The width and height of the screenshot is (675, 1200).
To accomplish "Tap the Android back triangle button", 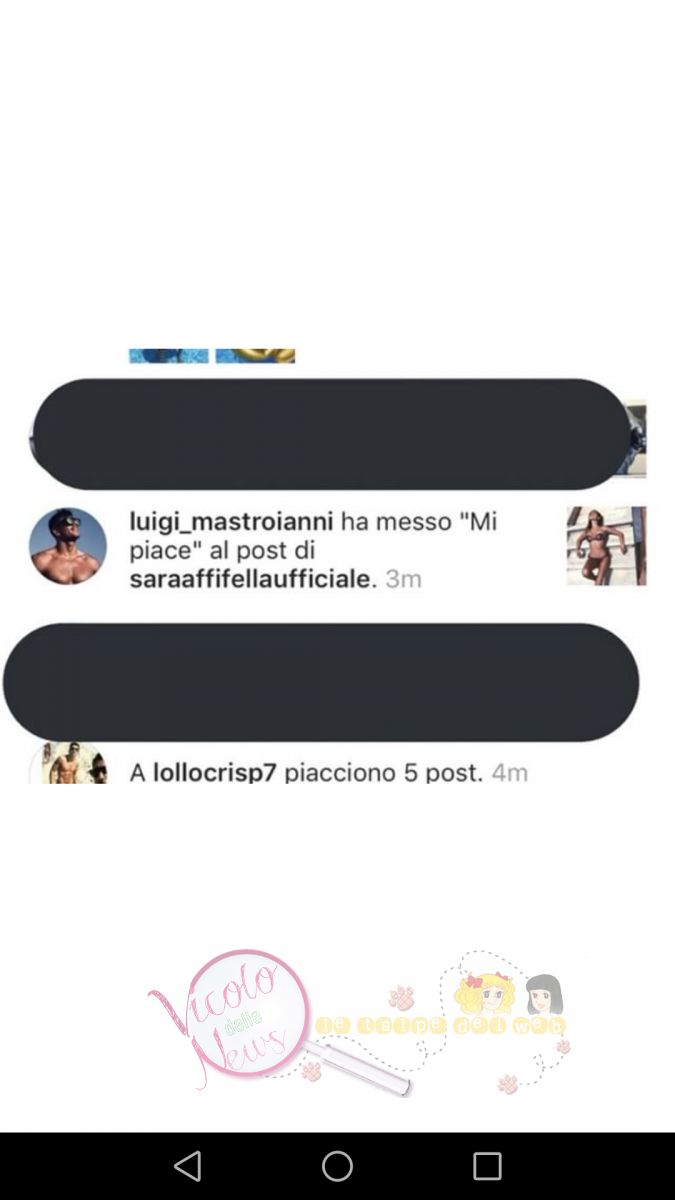I will point(188,1166).
